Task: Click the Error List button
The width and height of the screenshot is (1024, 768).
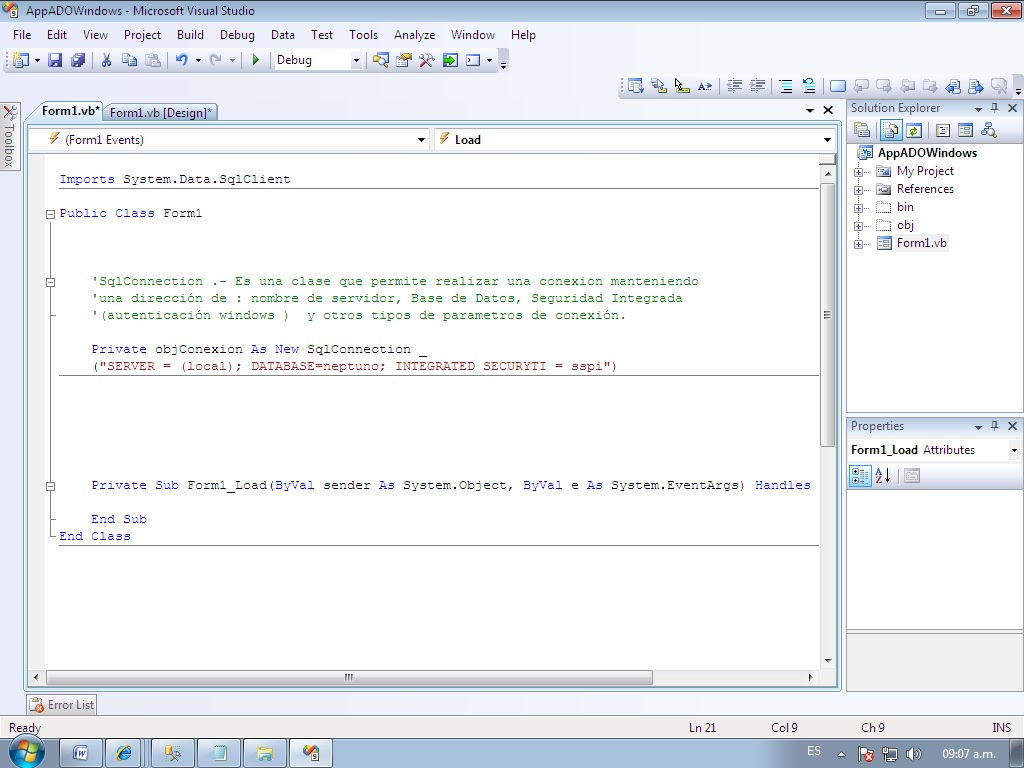Action: click(60, 705)
